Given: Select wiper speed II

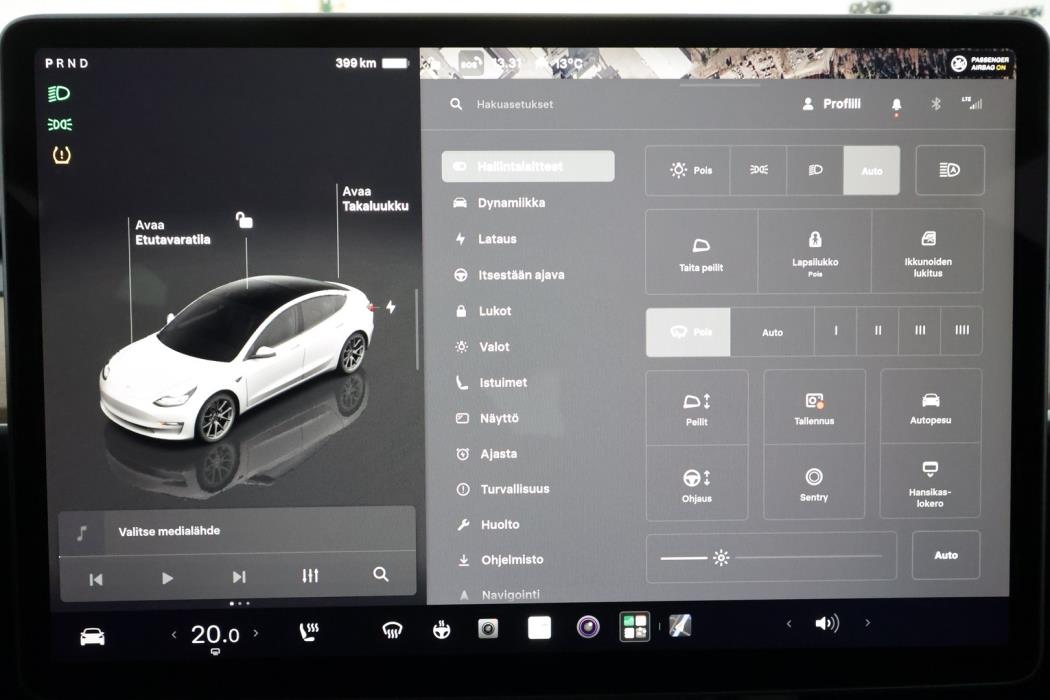Looking at the screenshot, I should 877,331.
